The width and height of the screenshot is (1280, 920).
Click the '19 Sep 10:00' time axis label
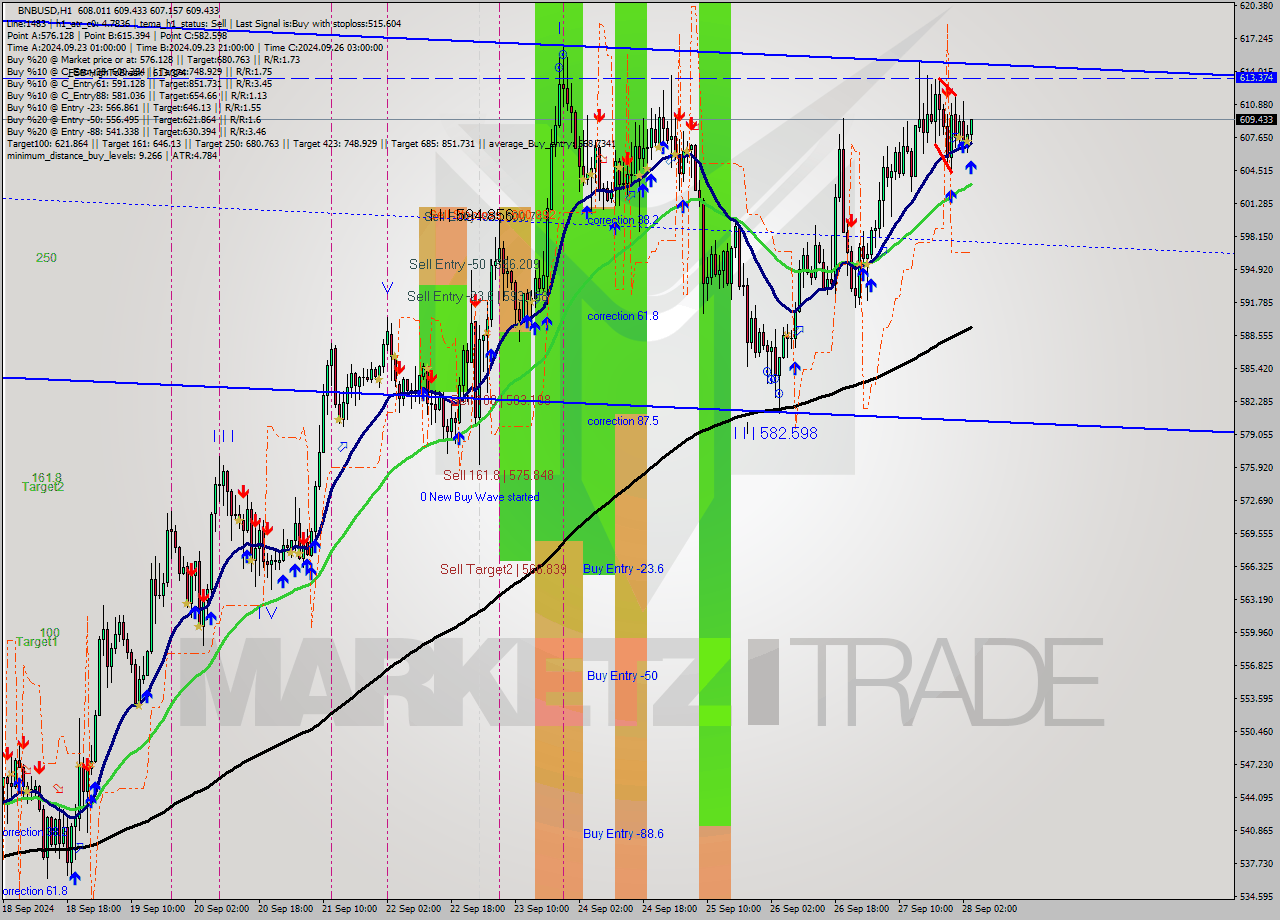[158, 909]
